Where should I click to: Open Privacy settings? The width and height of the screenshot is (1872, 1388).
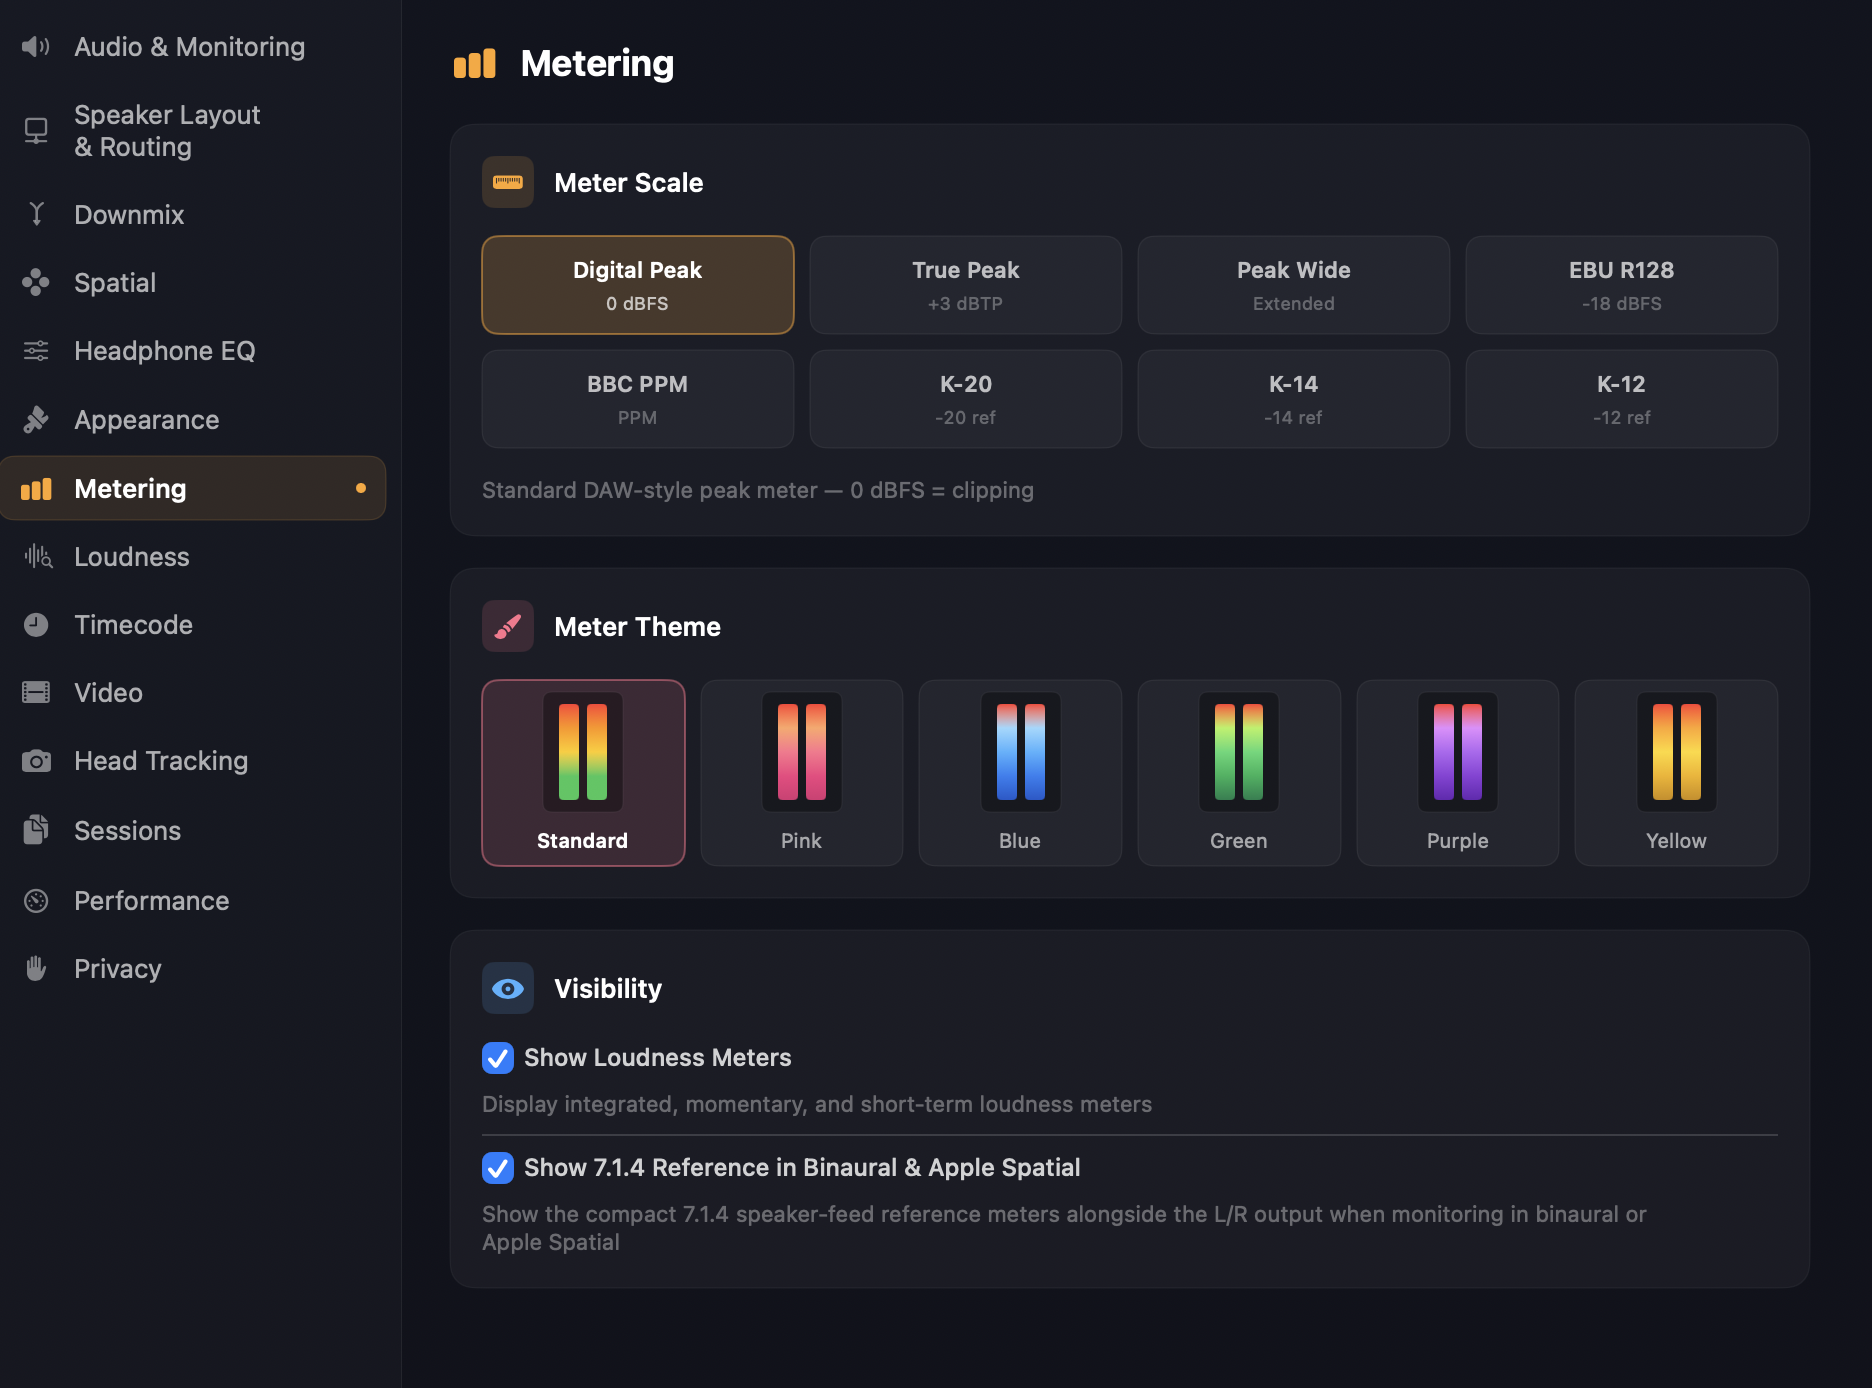(193, 968)
